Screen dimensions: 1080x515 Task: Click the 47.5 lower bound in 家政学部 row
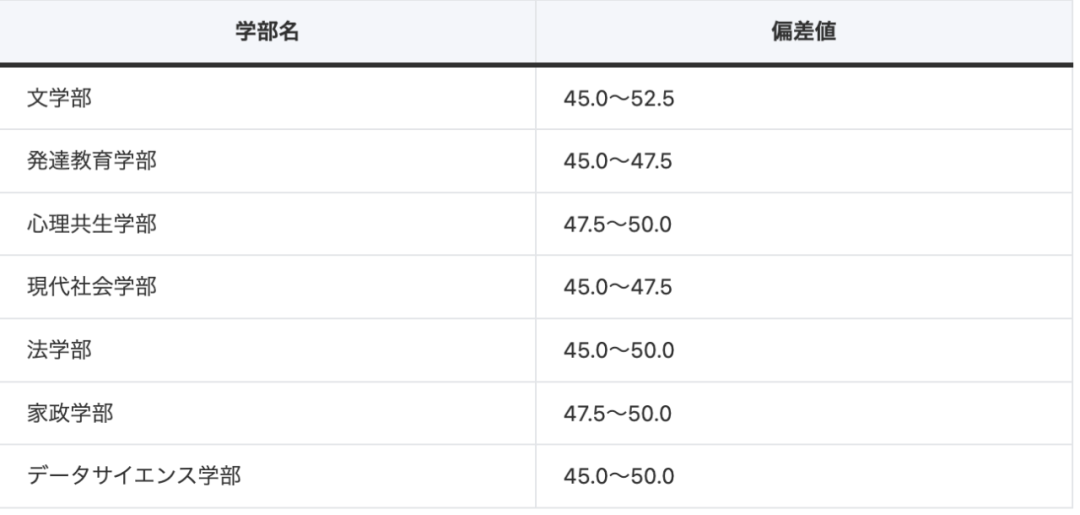(584, 413)
